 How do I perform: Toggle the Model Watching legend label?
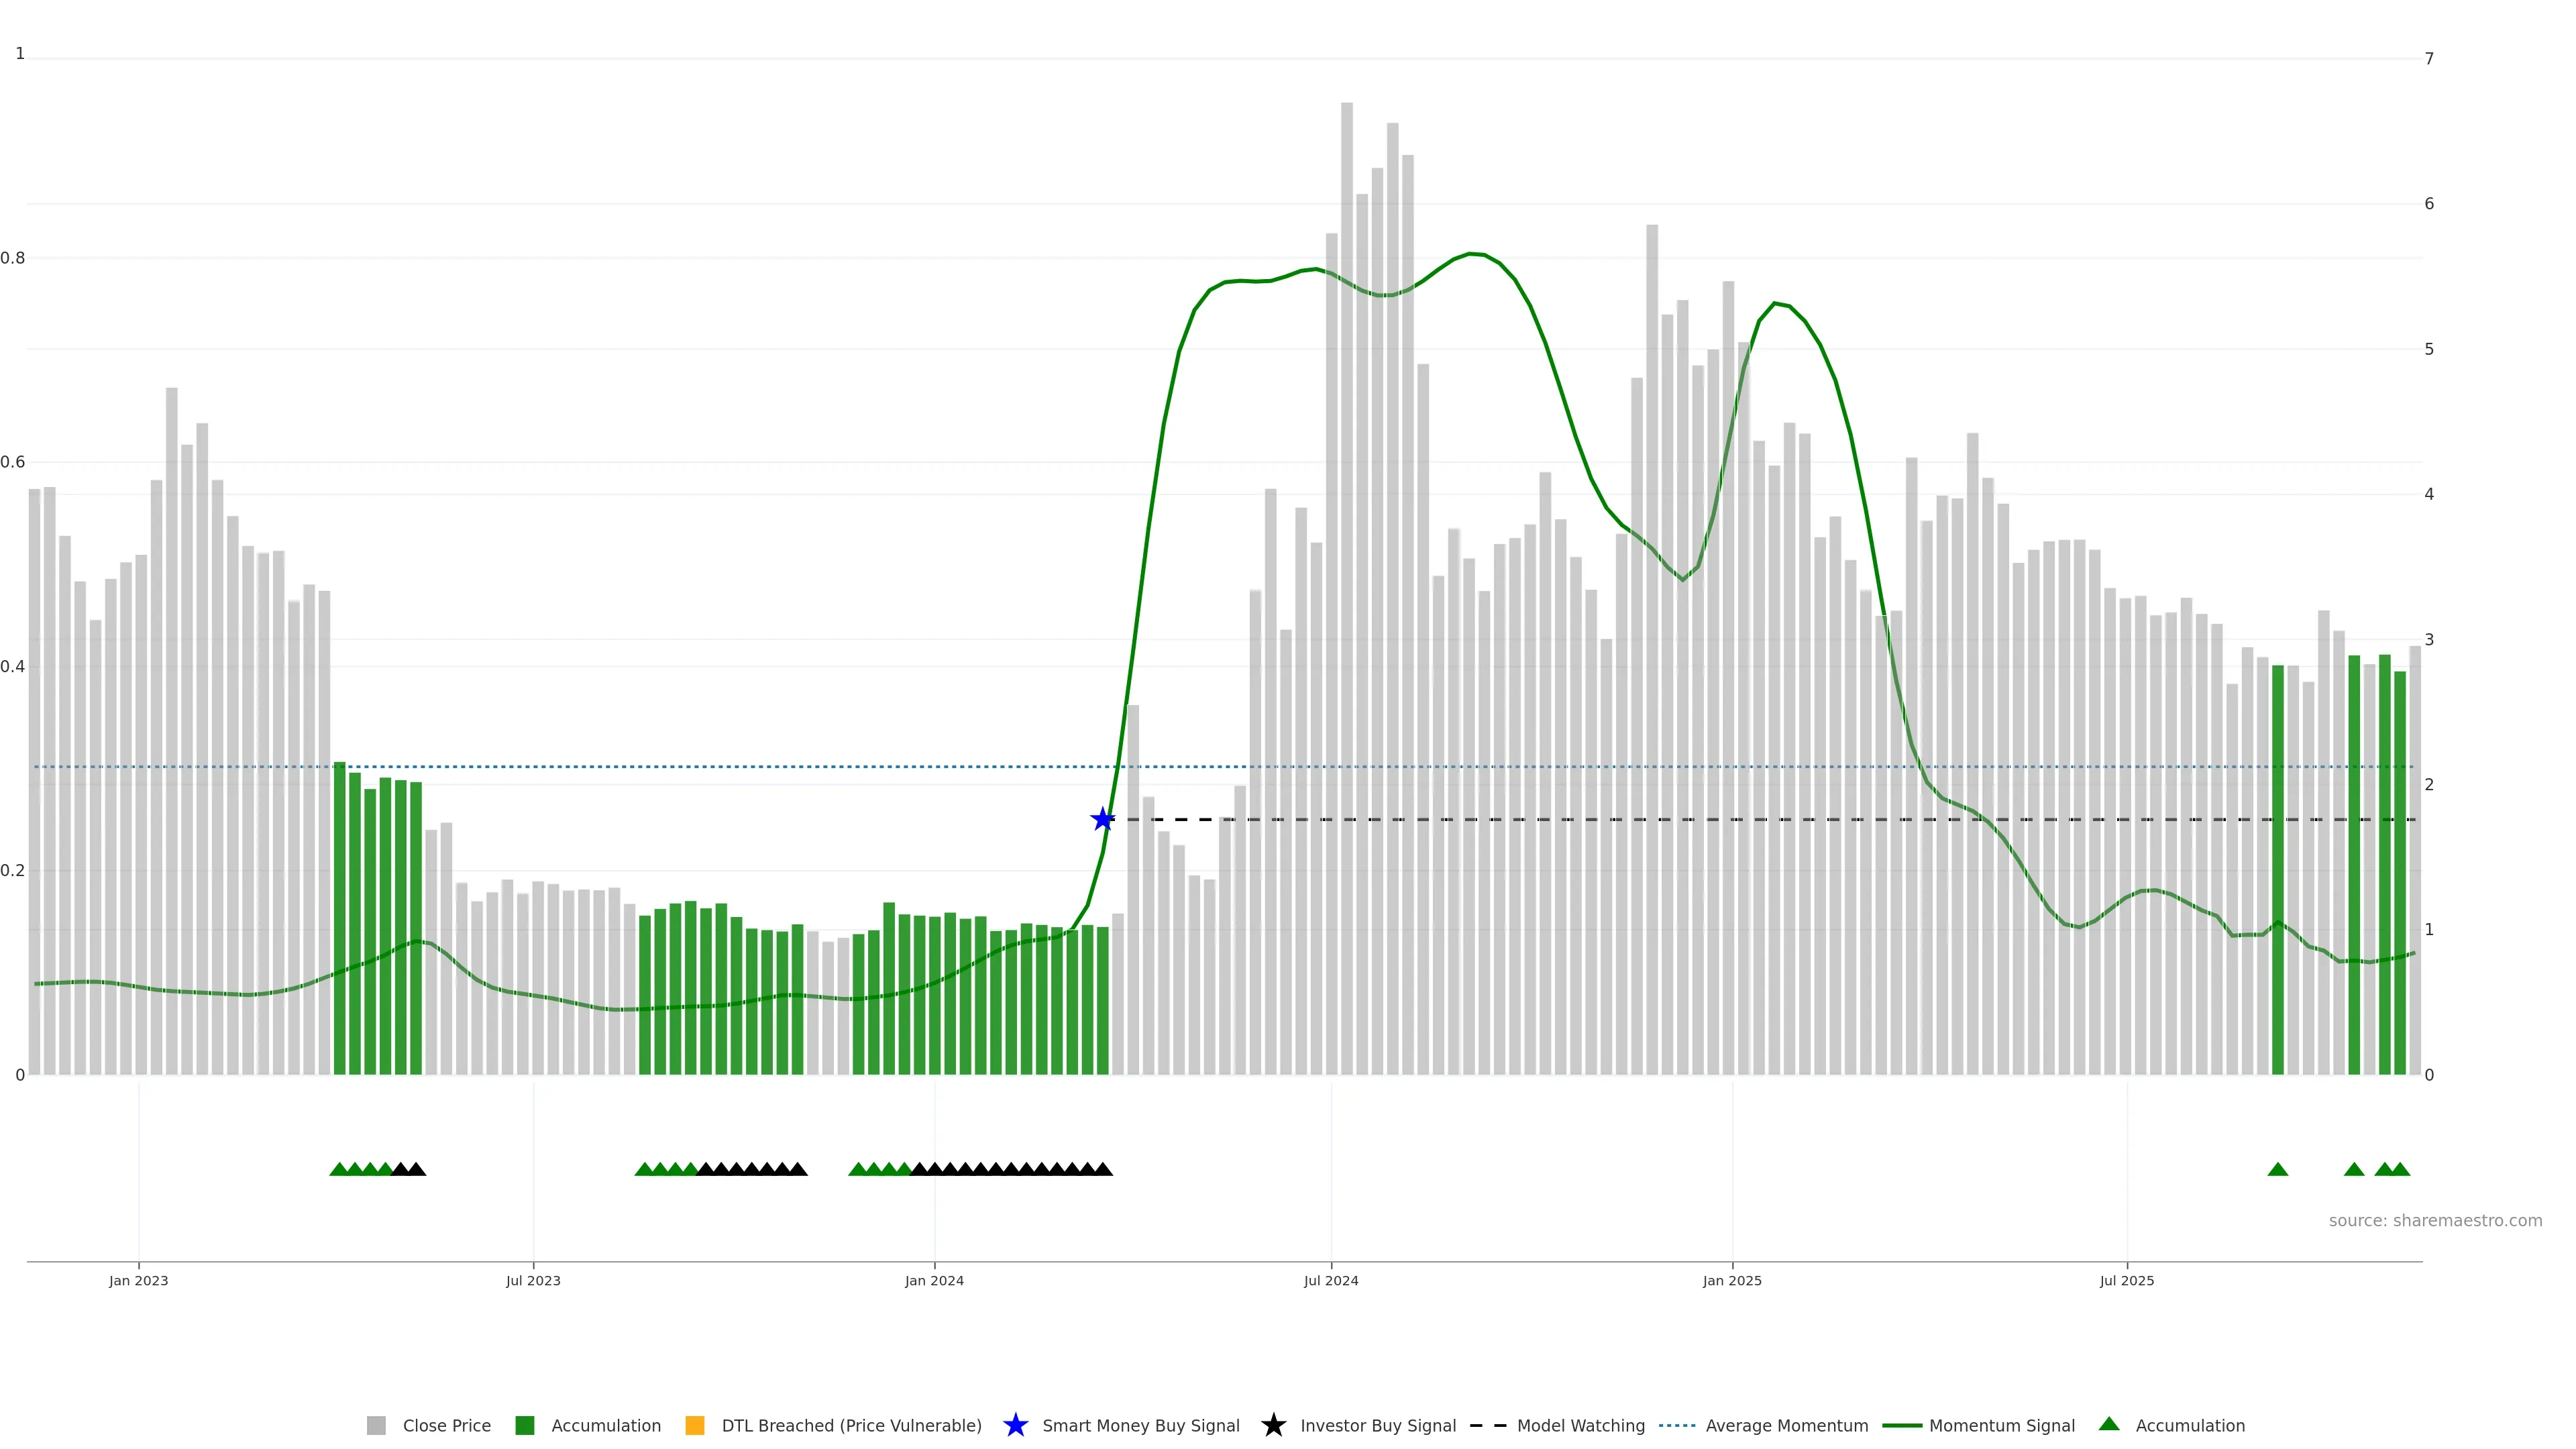coord(1580,1426)
